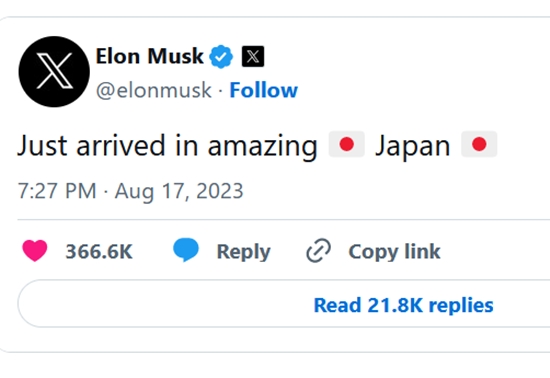This screenshot has width=550, height=378.
Task: Click the word 'Japan' in the tweet
Action: tap(413, 146)
